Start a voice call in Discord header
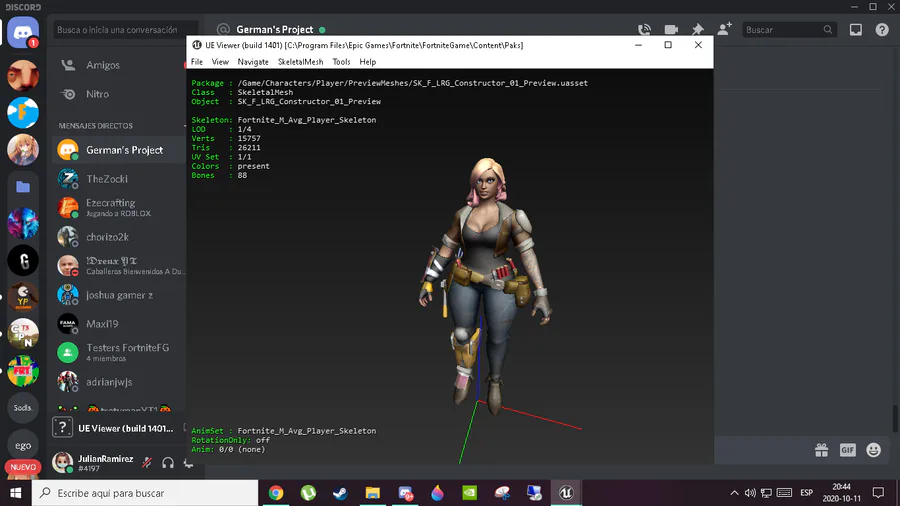This screenshot has width=900, height=506. [x=644, y=29]
